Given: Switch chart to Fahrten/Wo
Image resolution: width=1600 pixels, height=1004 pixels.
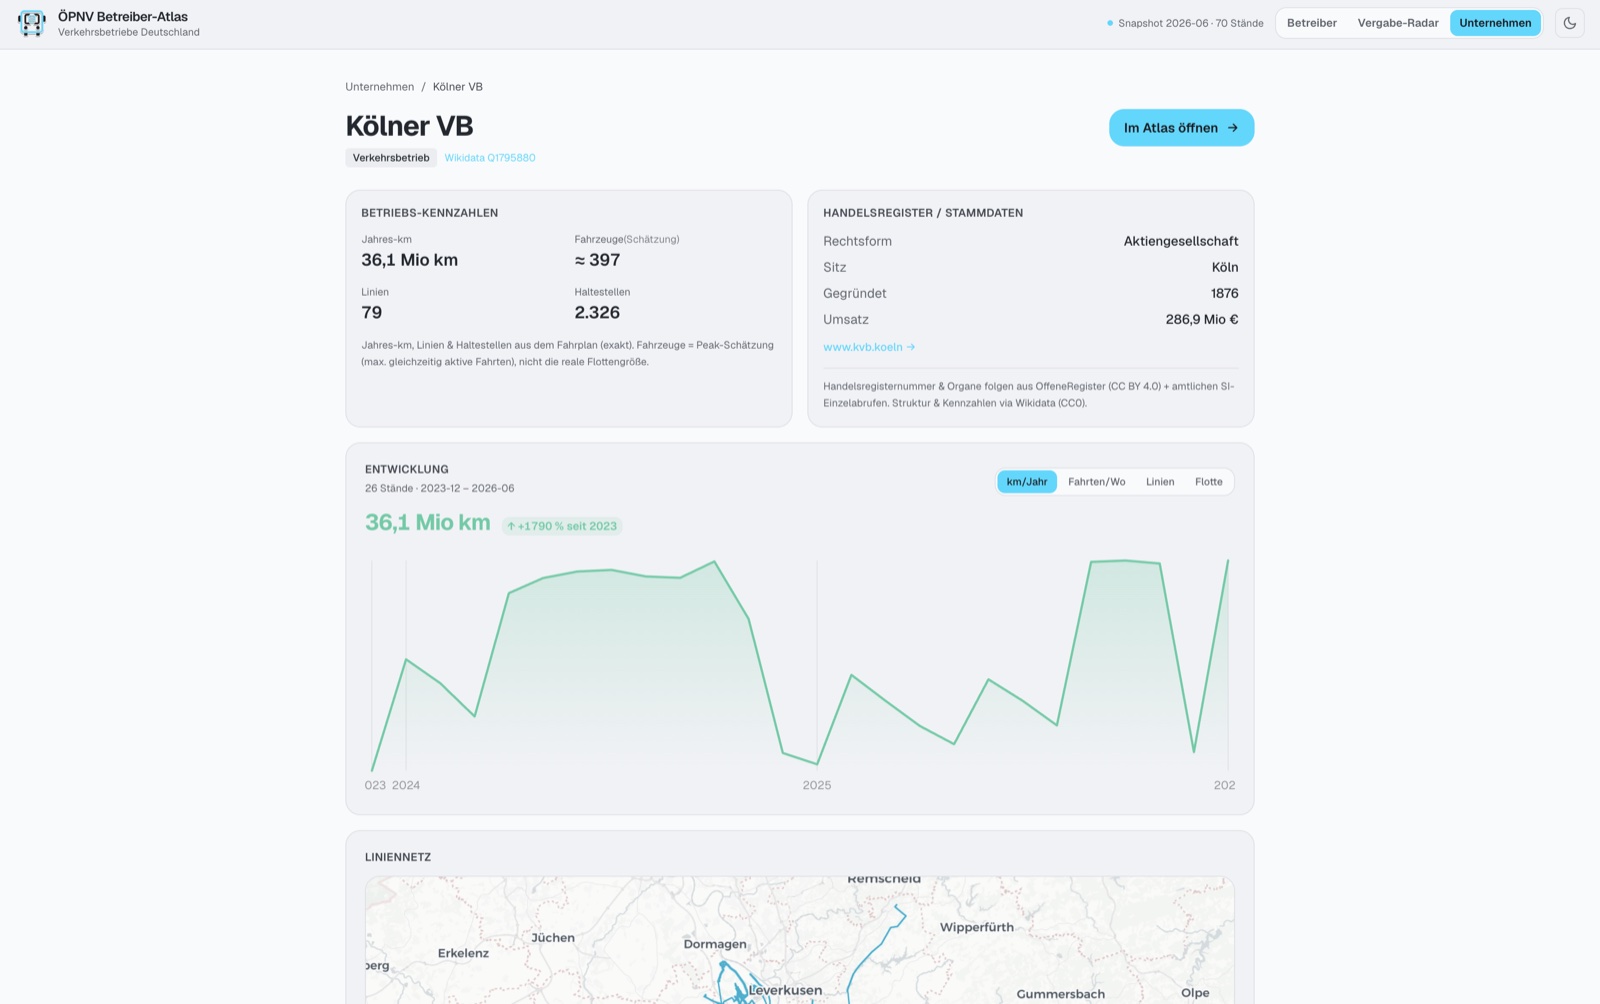Looking at the screenshot, I should coord(1097,482).
